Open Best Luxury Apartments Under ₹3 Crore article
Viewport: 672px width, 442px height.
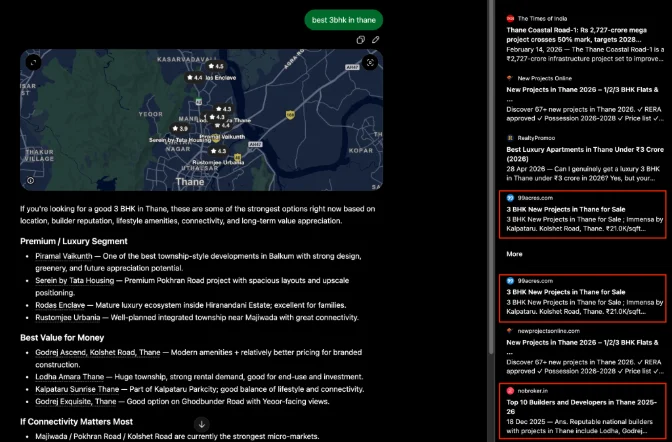pyautogui.click(x=585, y=154)
